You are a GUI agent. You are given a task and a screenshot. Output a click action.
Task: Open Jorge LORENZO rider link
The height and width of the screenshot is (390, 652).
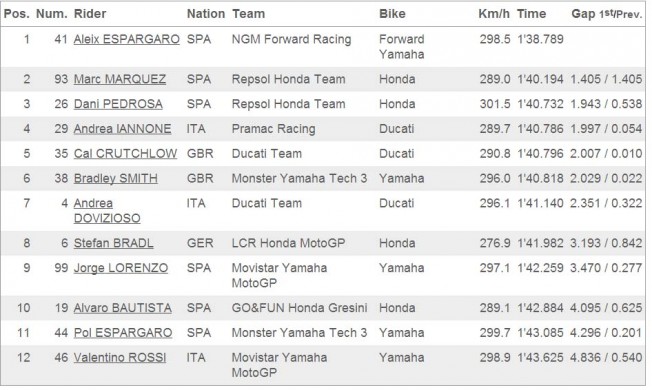(121, 268)
